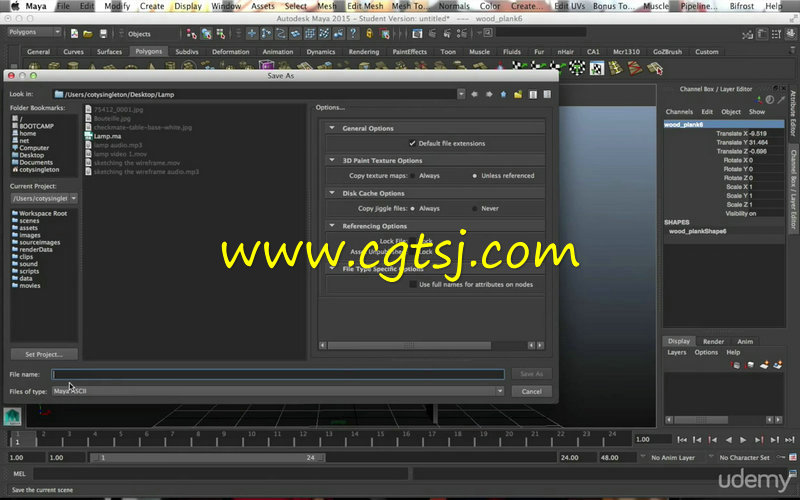Click the Save Scene floppy icon
This screenshot has width=800, height=500.
click(x=103, y=34)
